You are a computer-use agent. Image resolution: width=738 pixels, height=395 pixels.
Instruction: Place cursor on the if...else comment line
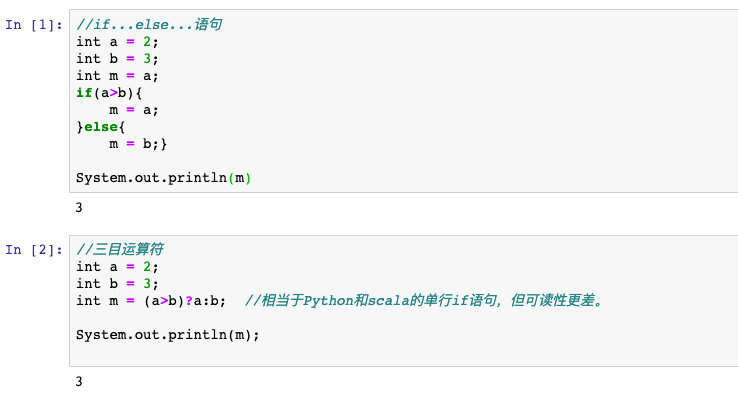149,24
